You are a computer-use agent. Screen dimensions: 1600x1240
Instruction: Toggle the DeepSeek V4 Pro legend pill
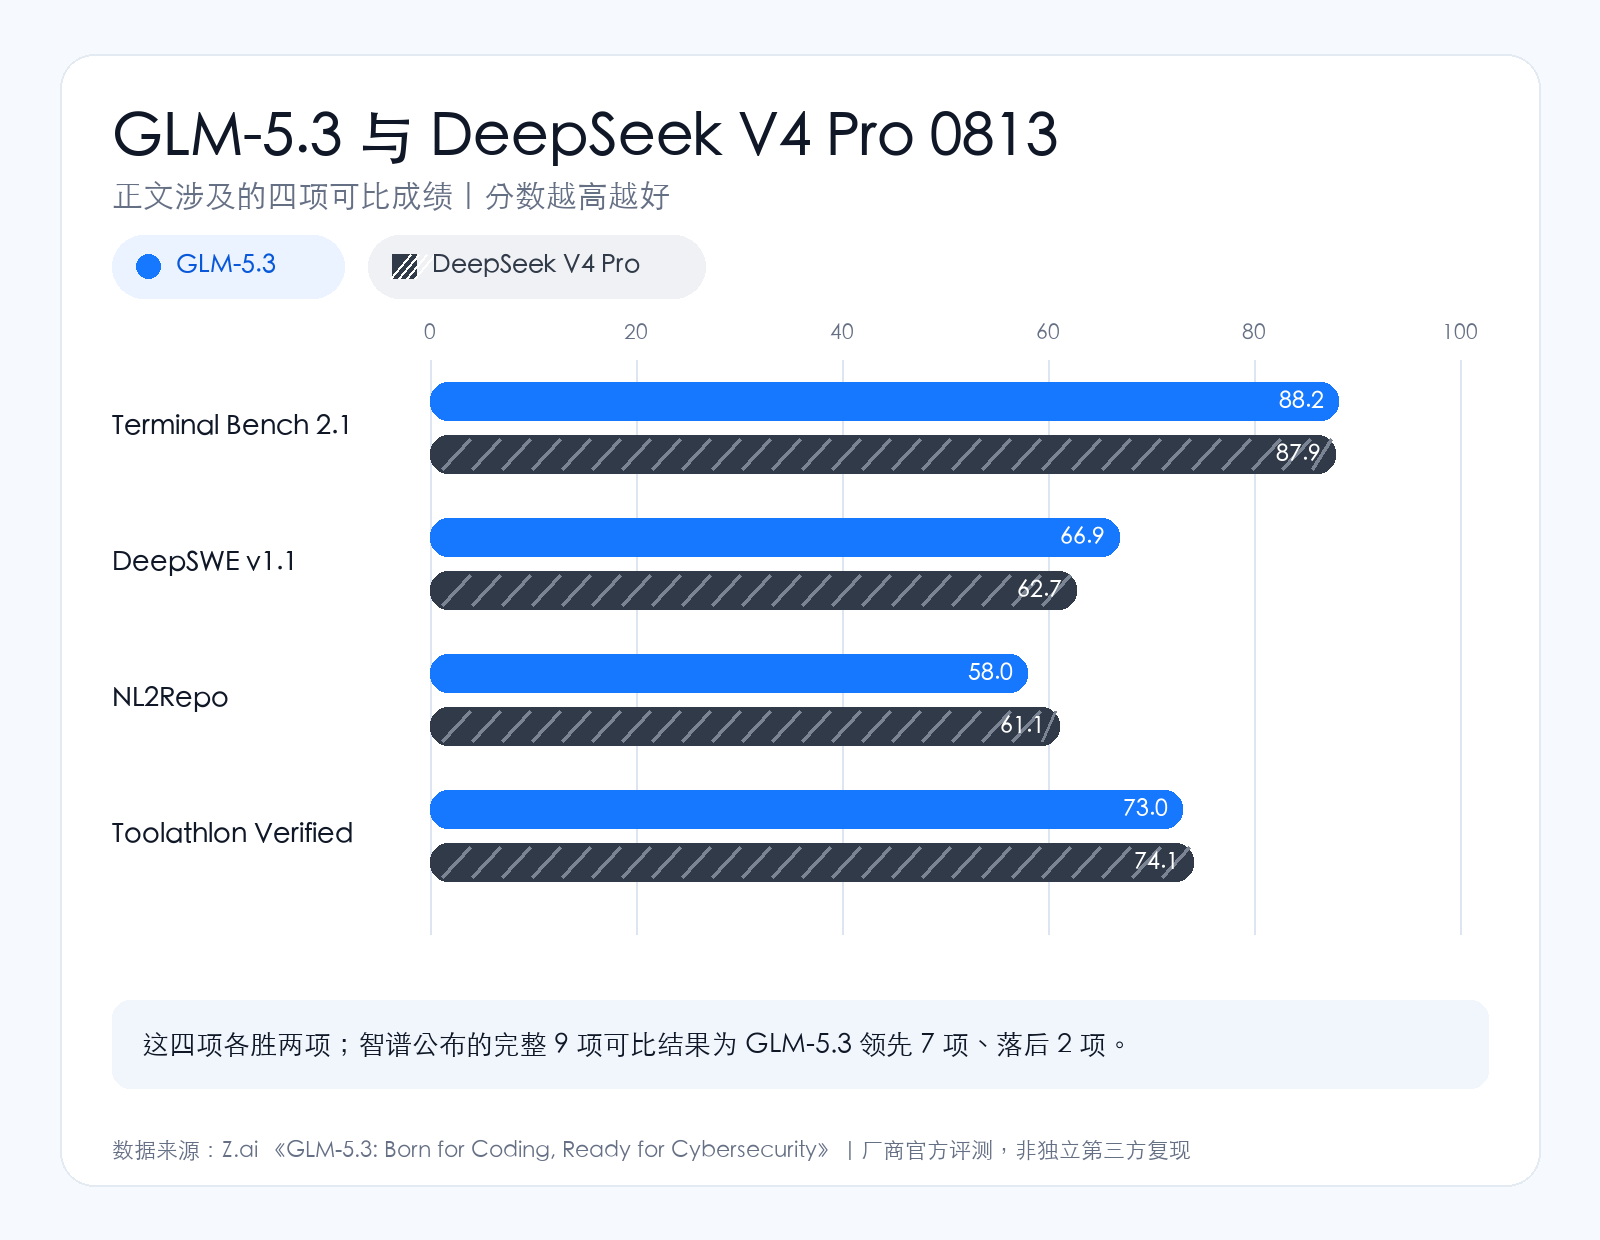coord(536,266)
